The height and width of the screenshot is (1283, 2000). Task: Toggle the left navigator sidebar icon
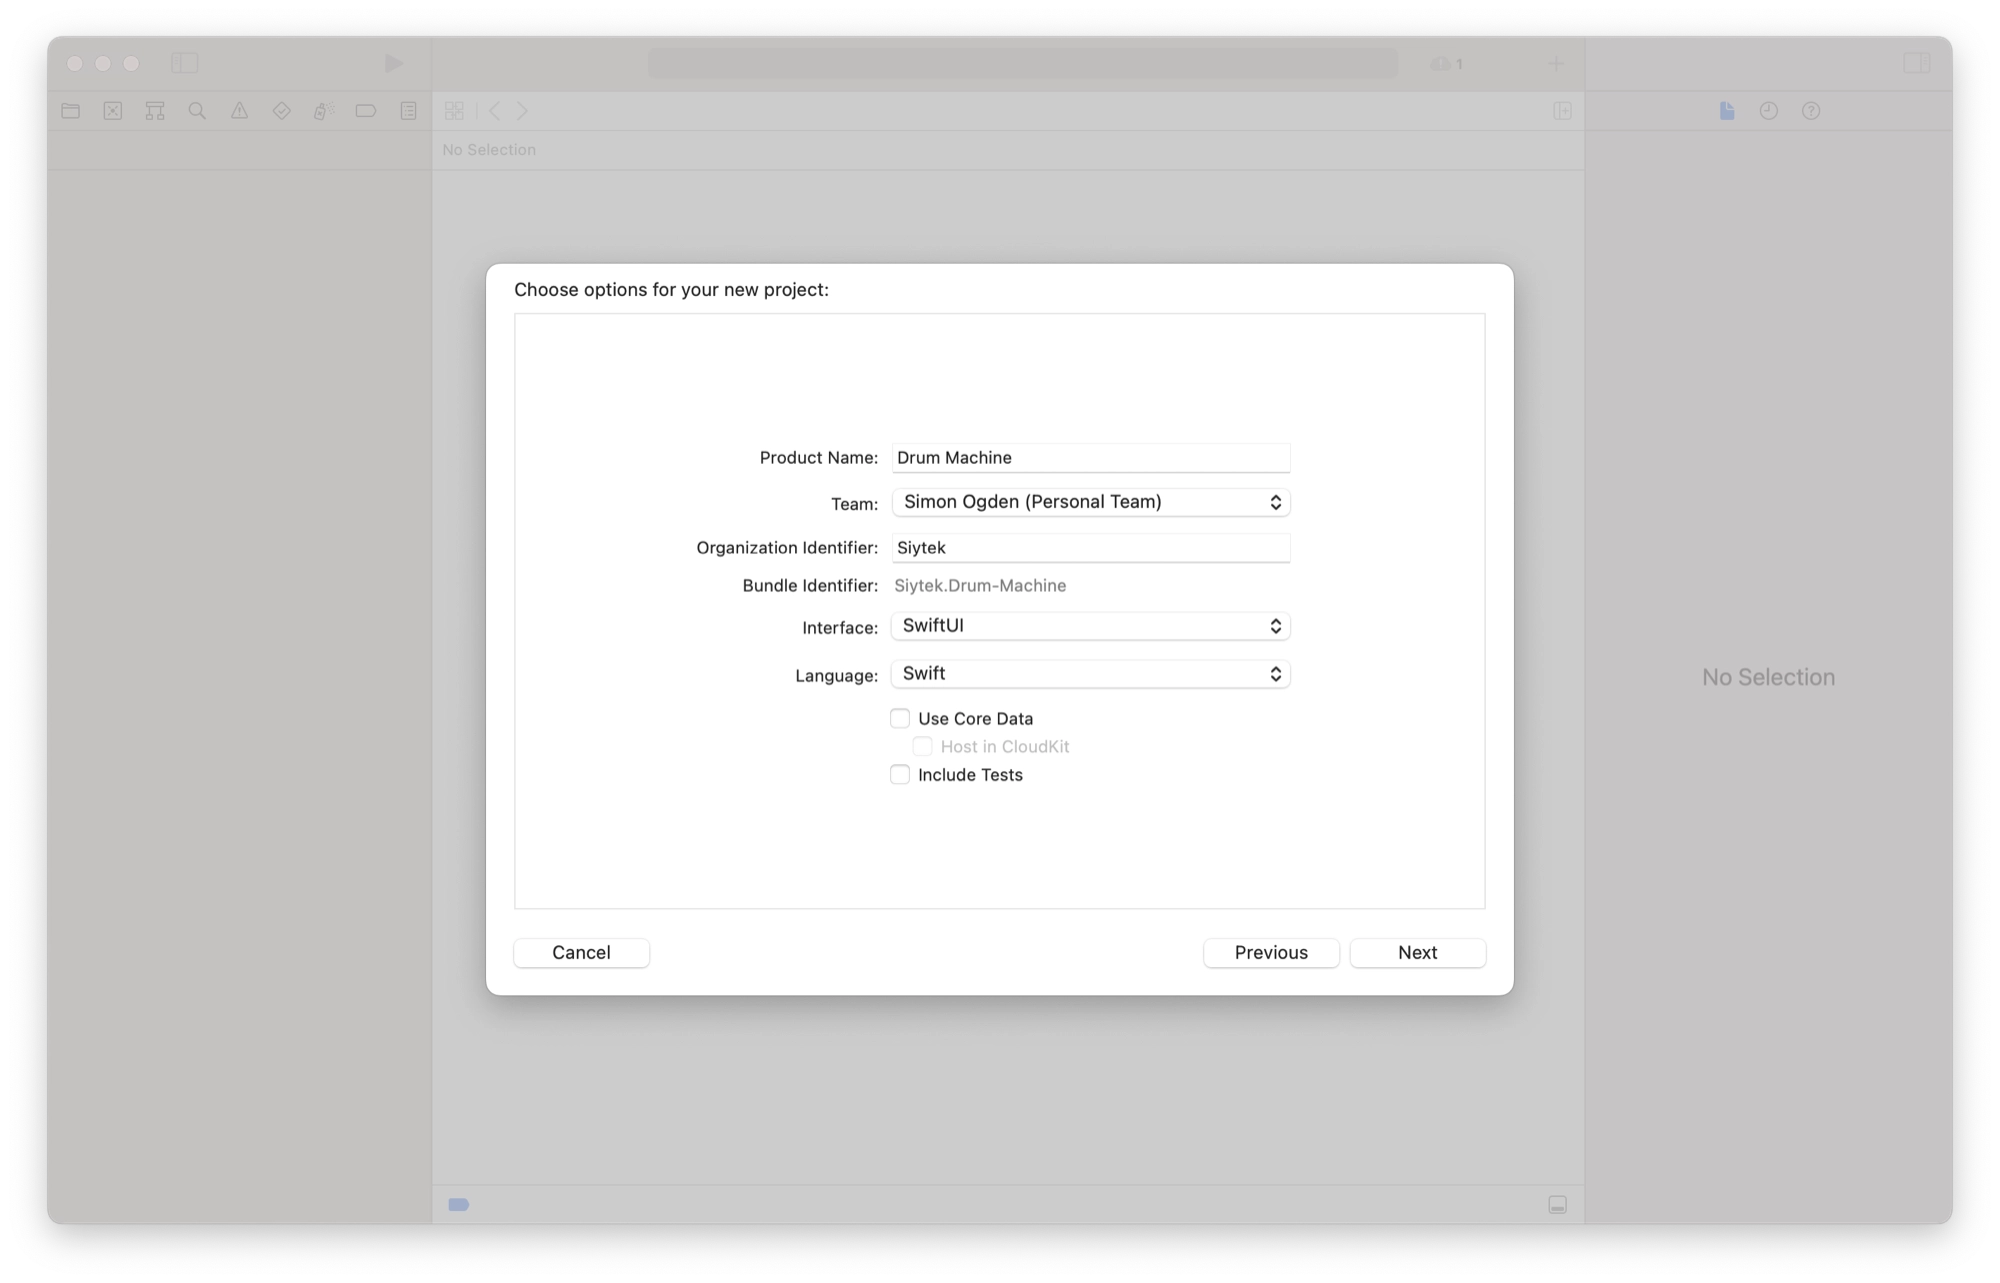[185, 63]
